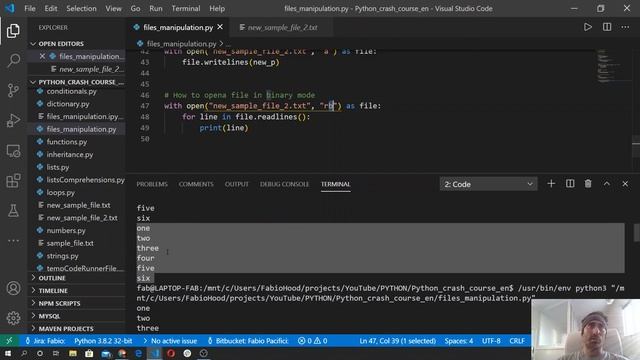The image size is (640, 360).
Task: Open Windows taskbar search
Action: (x=24, y=353)
